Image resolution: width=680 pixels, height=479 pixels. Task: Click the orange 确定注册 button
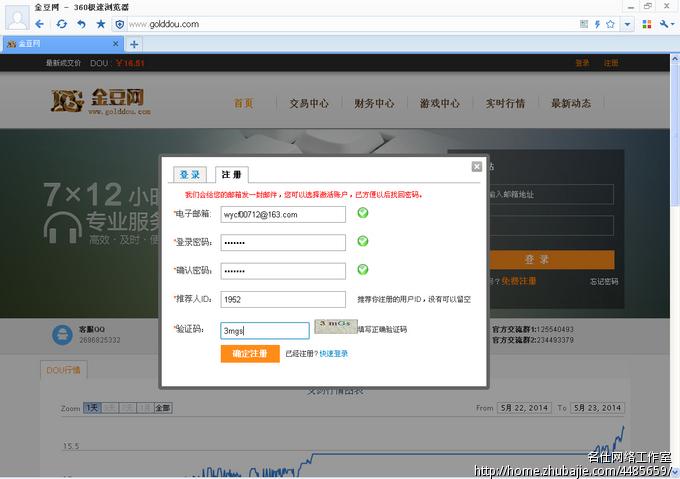pyautogui.click(x=250, y=354)
